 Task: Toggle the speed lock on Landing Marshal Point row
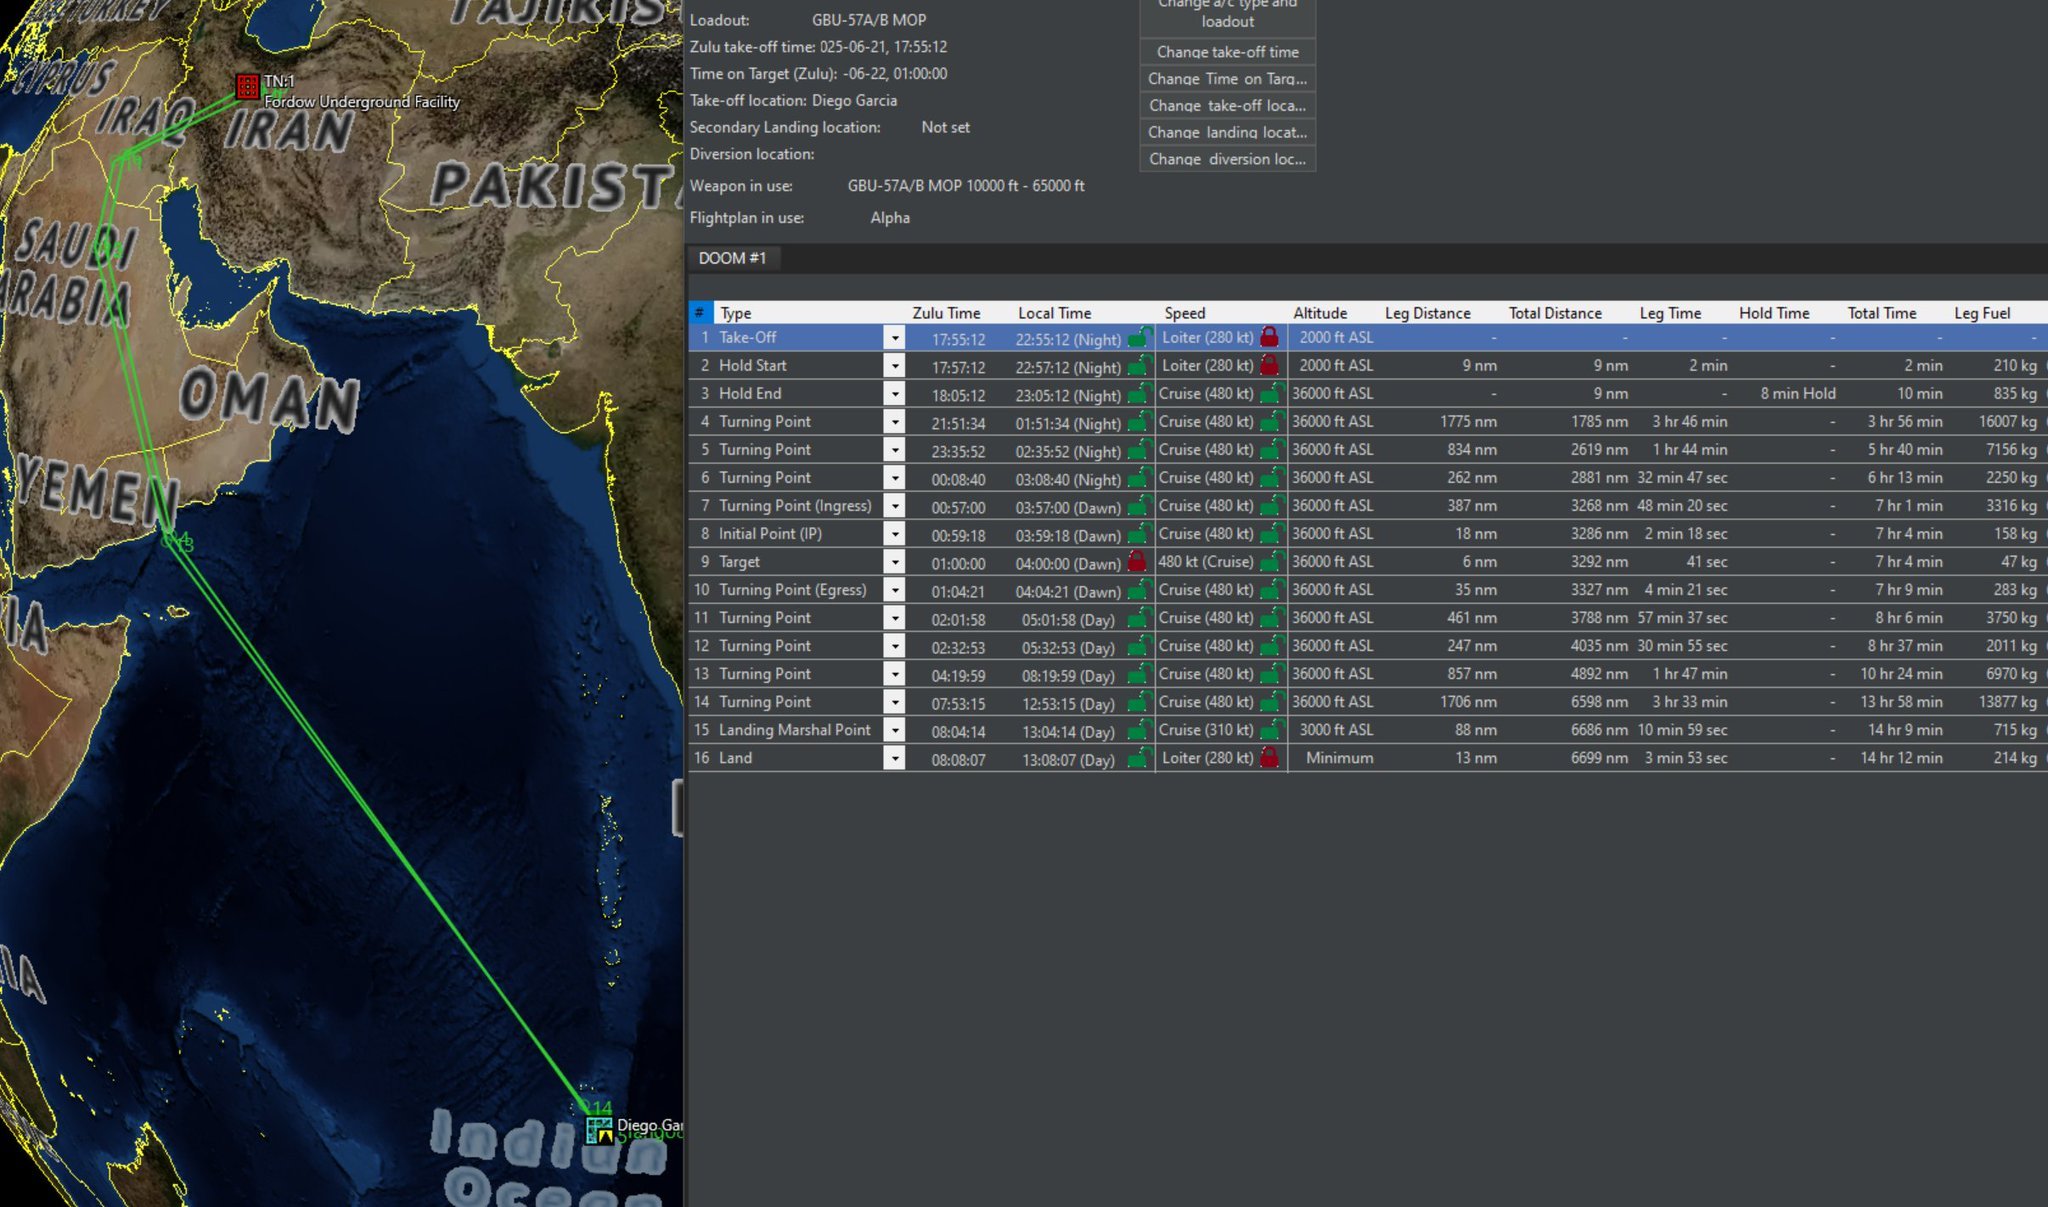point(1270,729)
